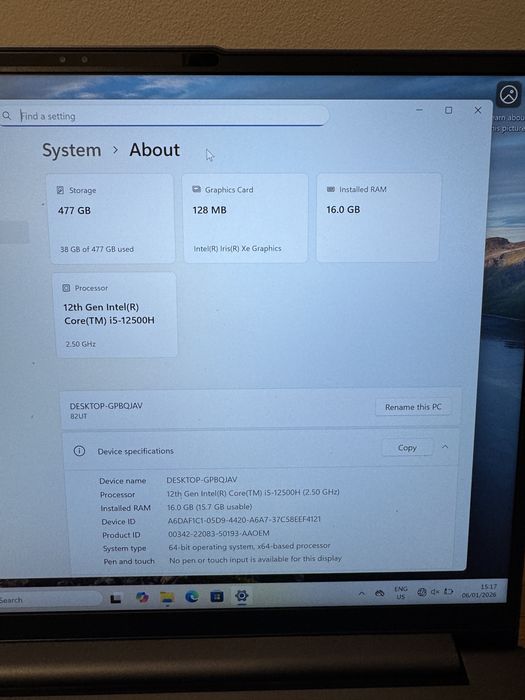Switch the ENG US input language
Image resolution: width=525 pixels, height=700 pixels.
click(x=401, y=593)
